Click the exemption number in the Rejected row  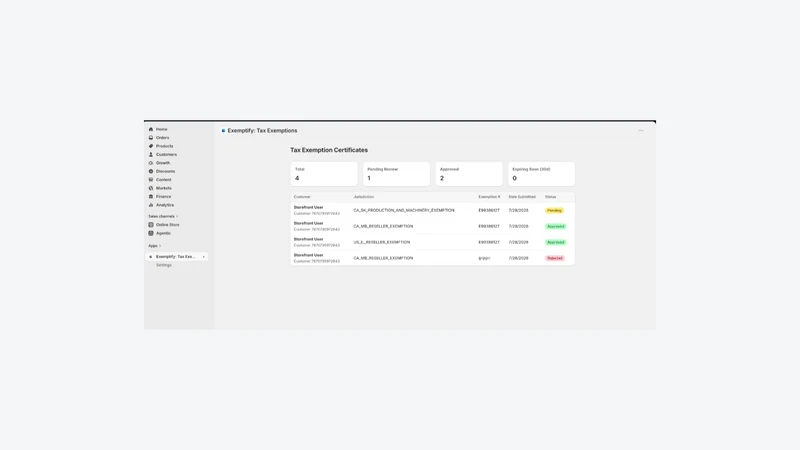click(x=484, y=258)
